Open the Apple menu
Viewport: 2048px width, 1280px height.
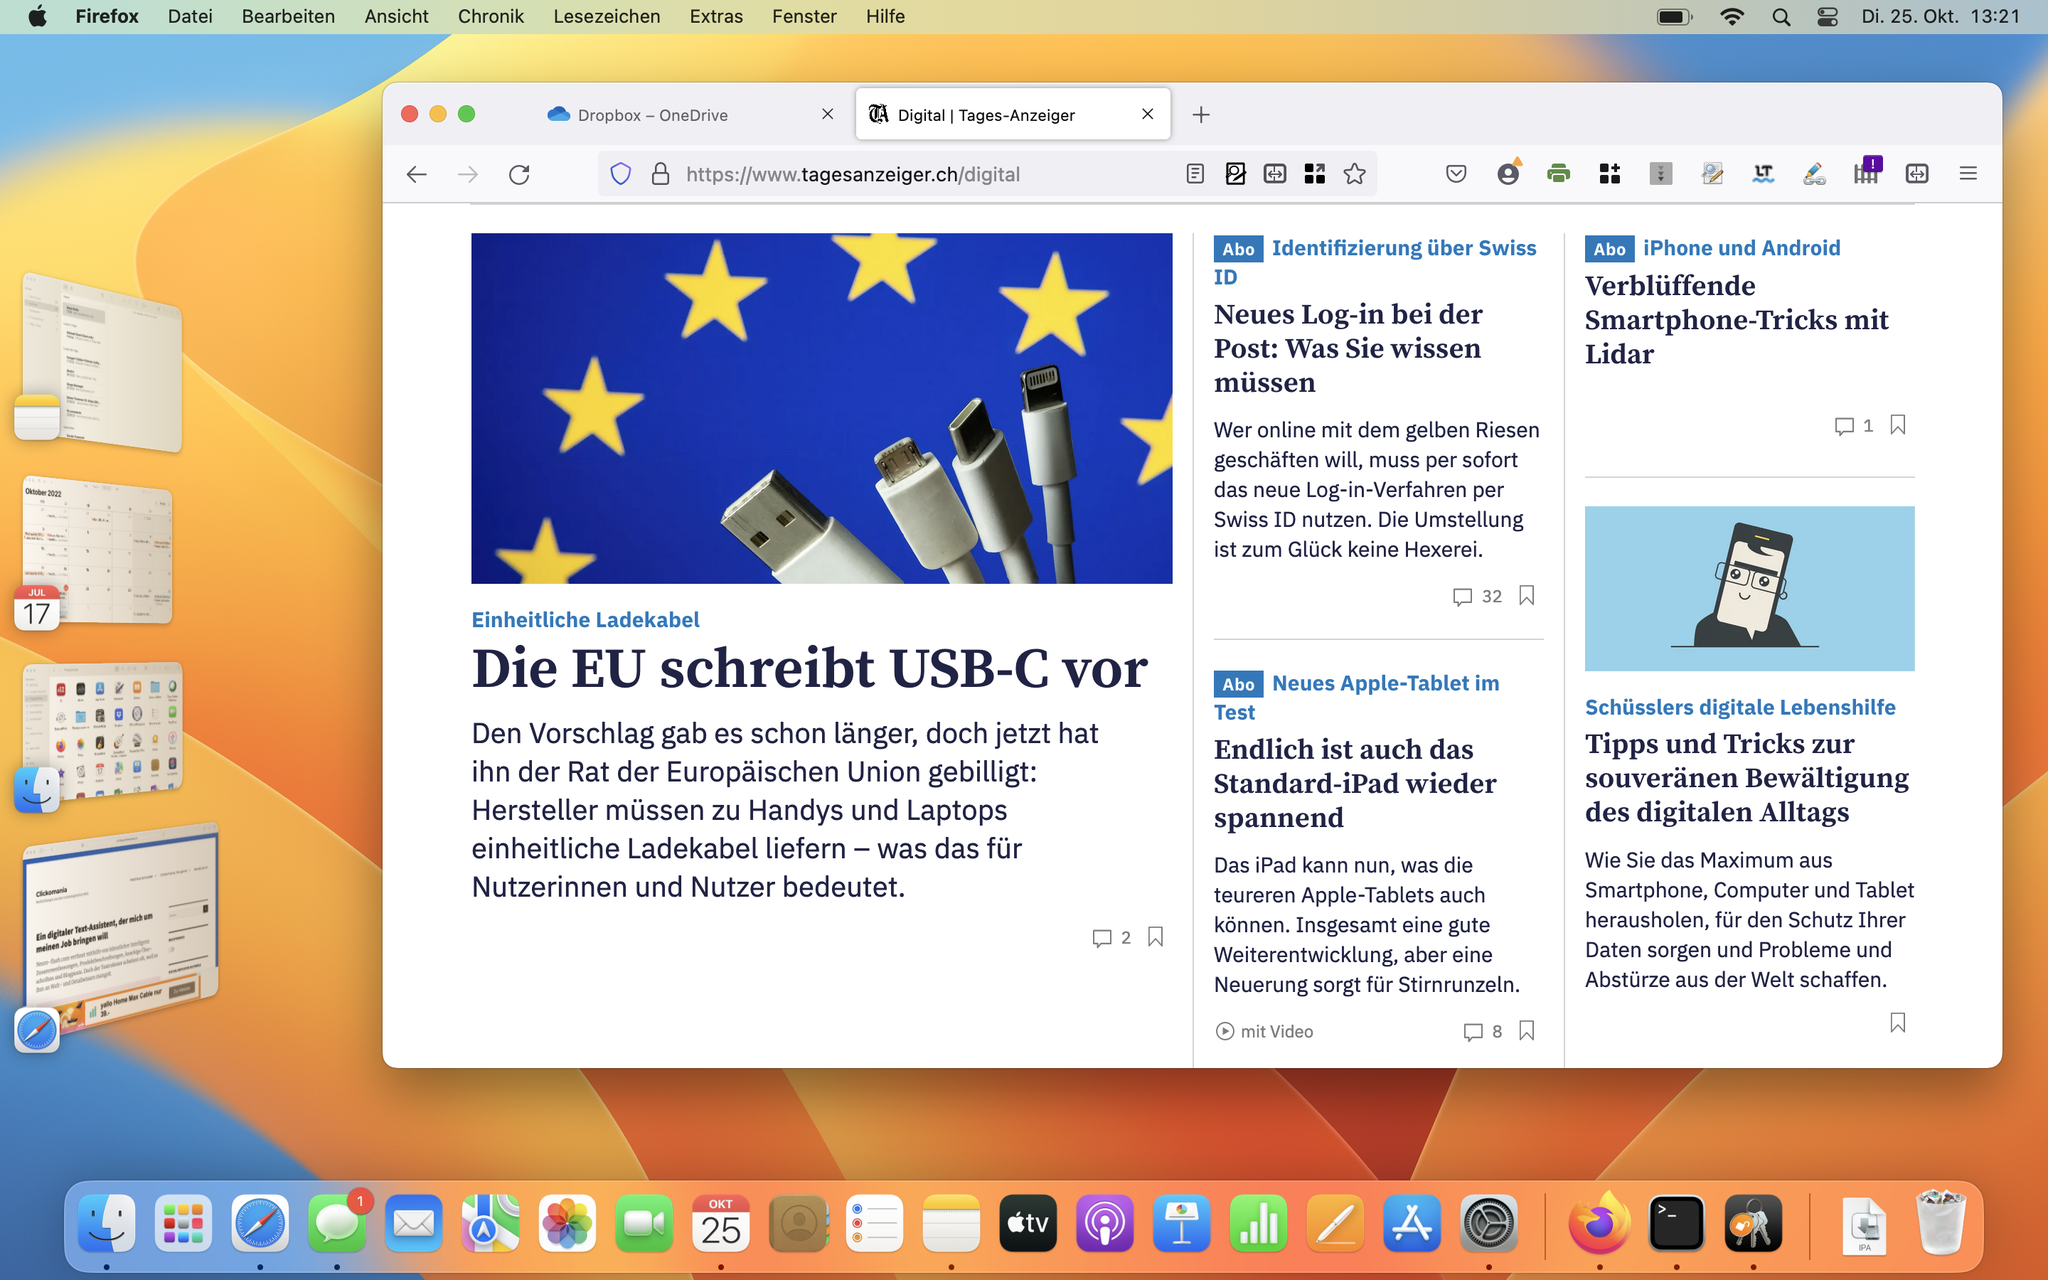37,16
